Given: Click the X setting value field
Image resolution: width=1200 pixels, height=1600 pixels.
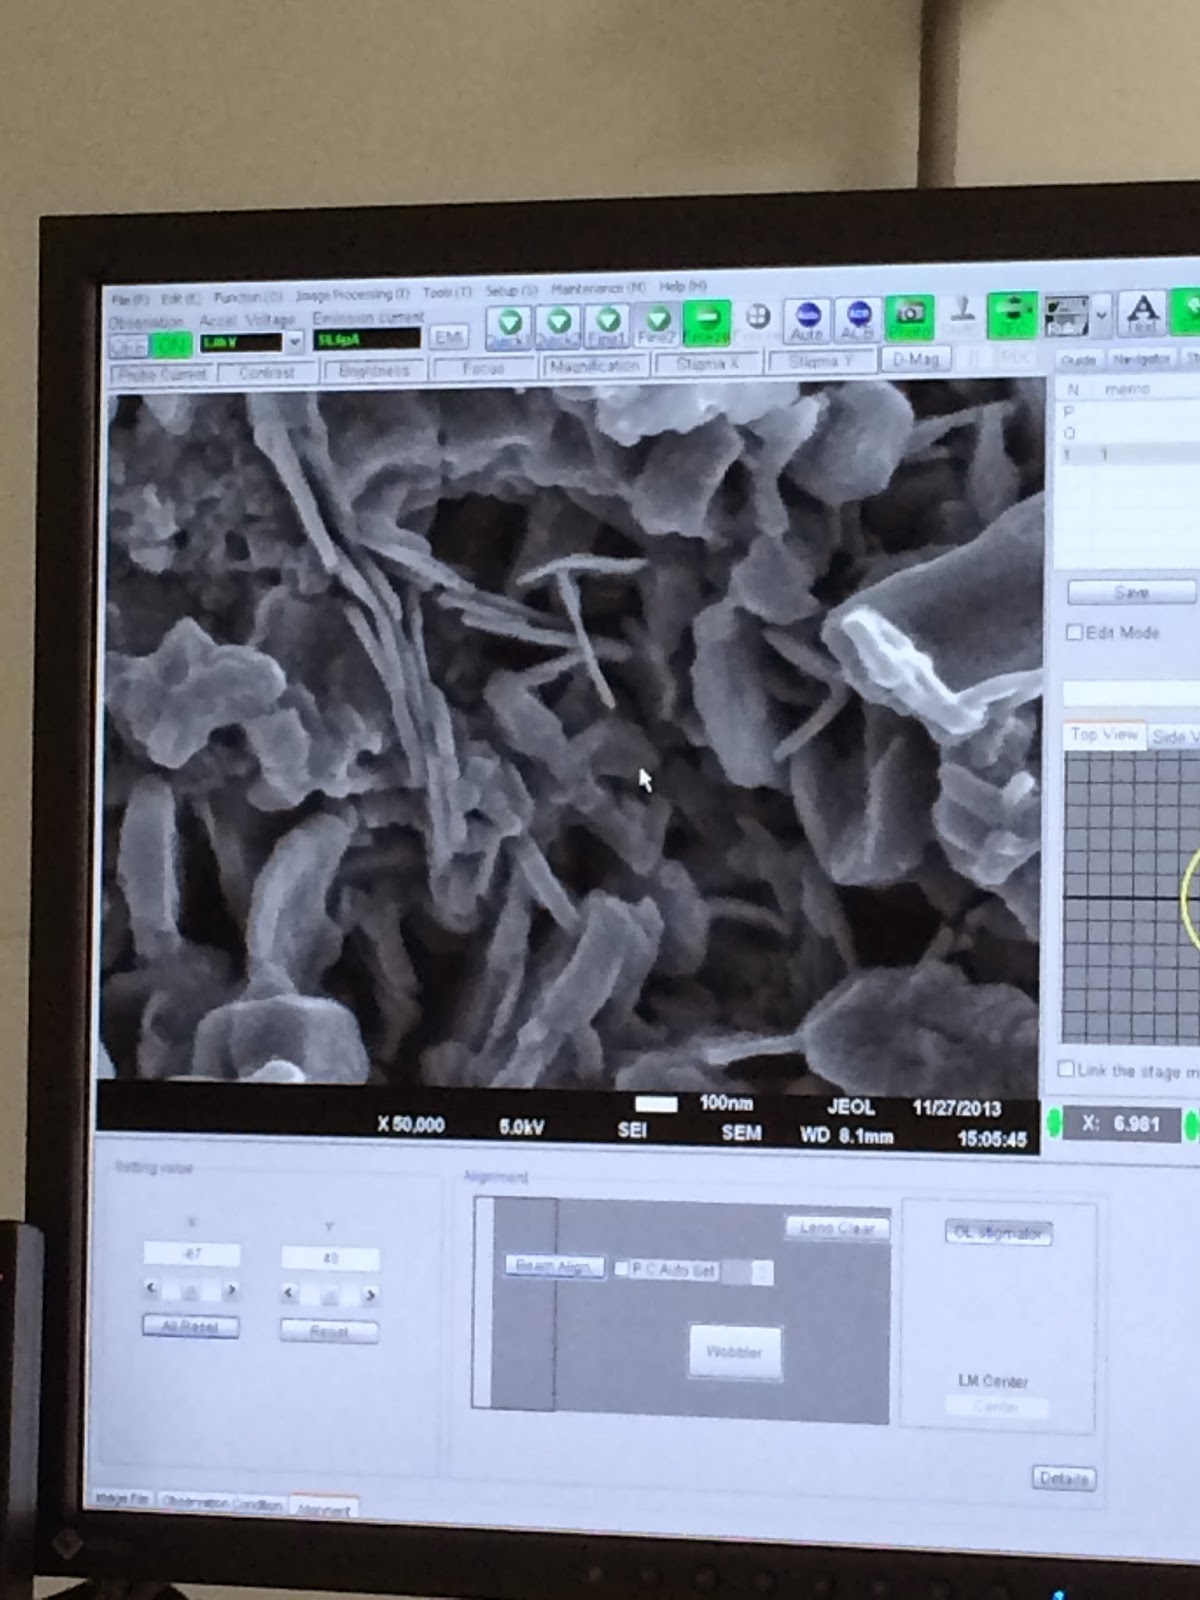Looking at the screenshot, I should click(192, 1254).
